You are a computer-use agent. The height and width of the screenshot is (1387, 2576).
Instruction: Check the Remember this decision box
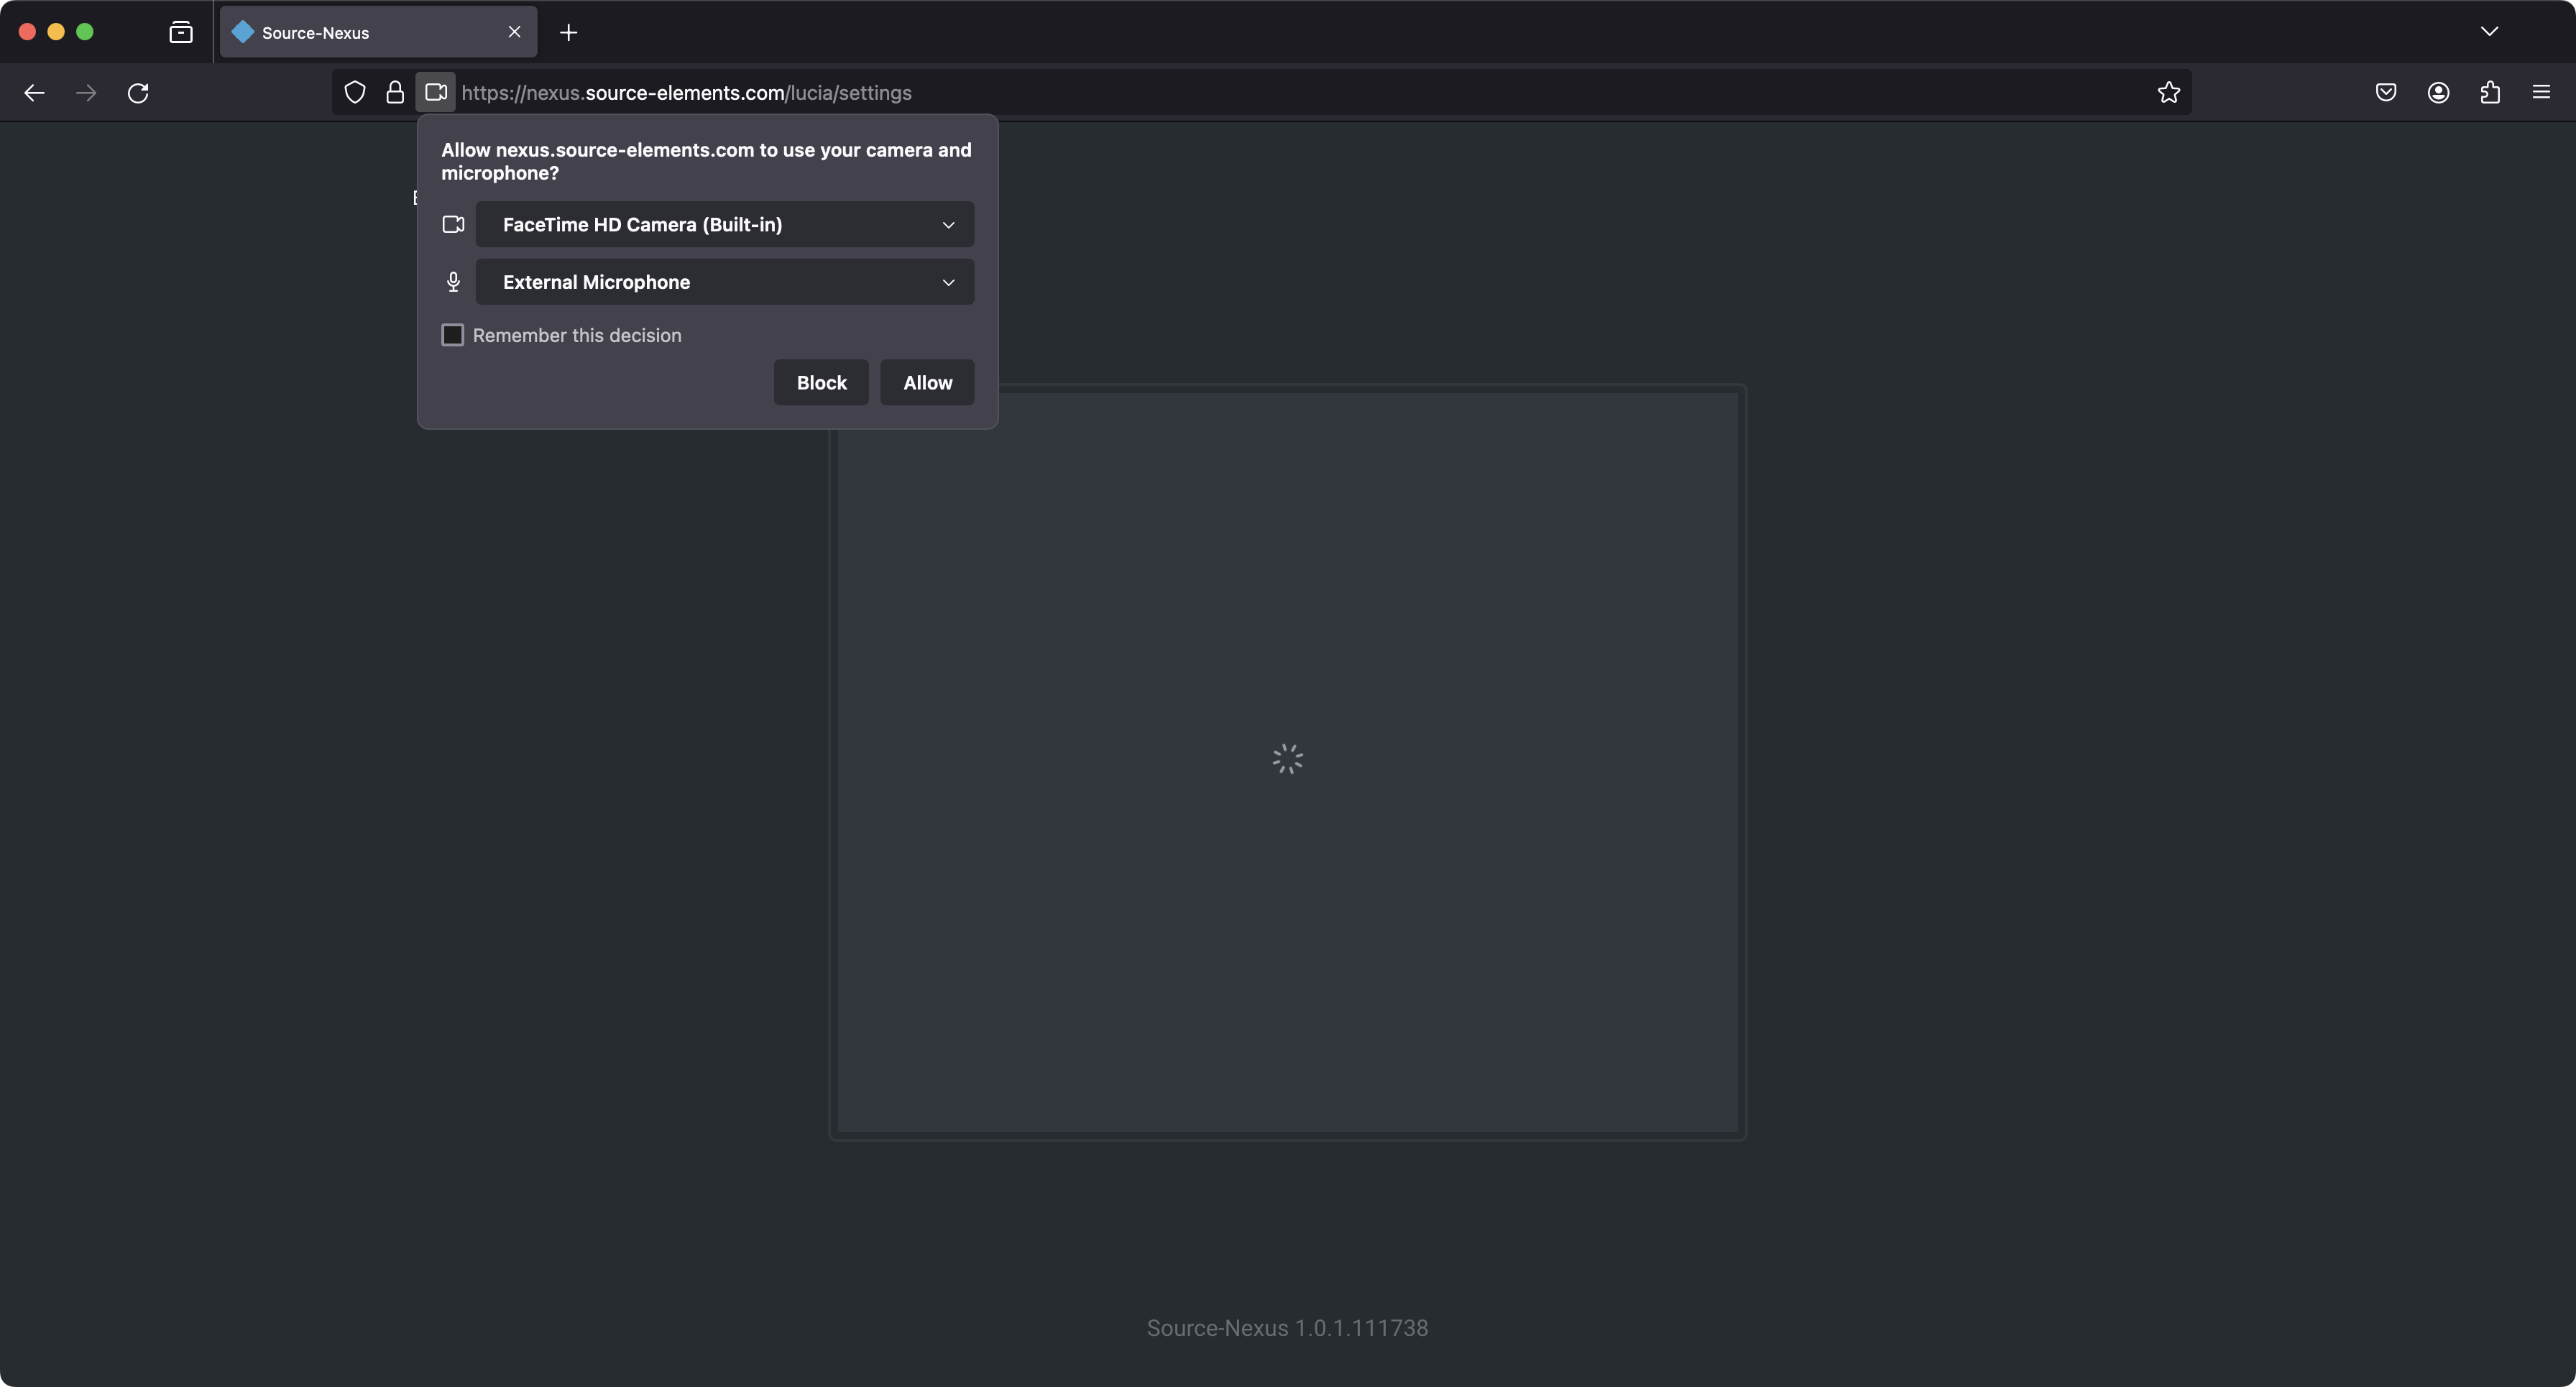coord(453,335)
